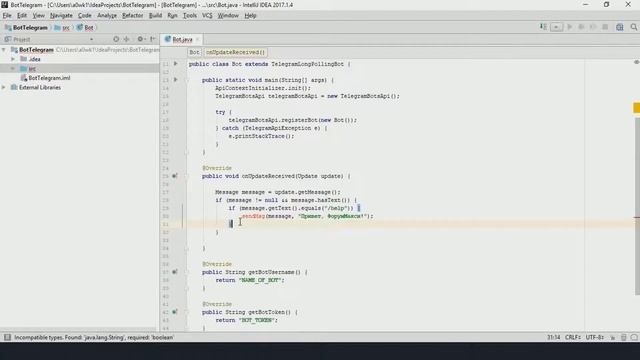Click onUpdateReceived() breadcrumb above editor
Viewport: 640px width, 360px height.
click(236, 52)
